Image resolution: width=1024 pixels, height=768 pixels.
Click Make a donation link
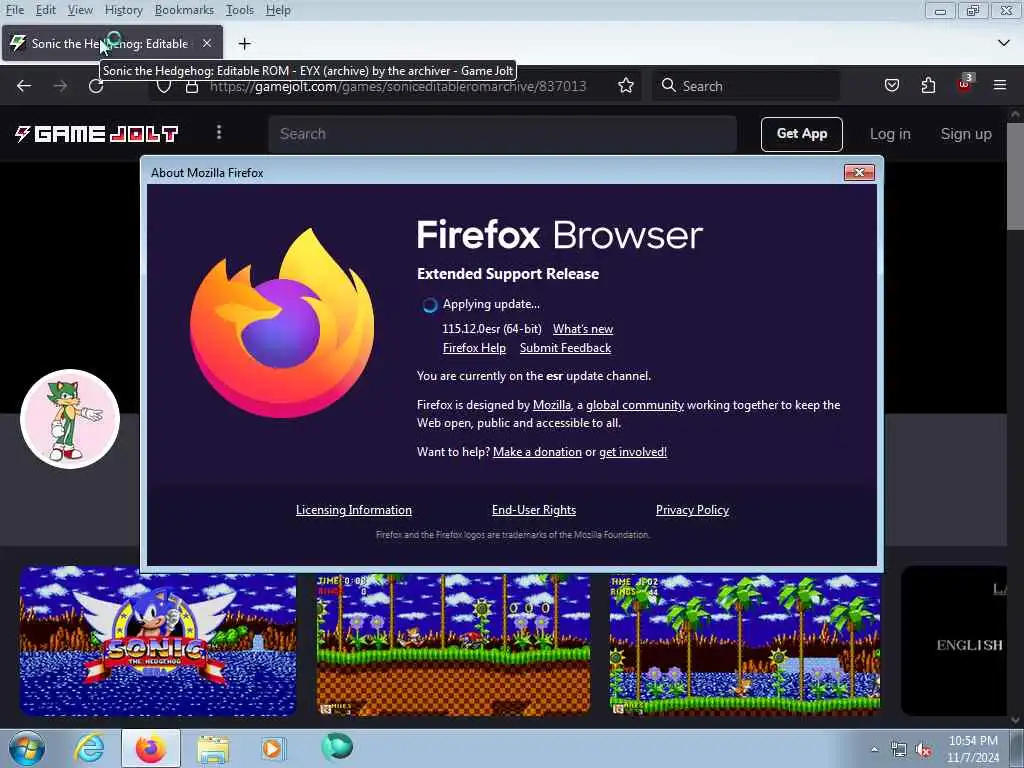tap(537, 452)
